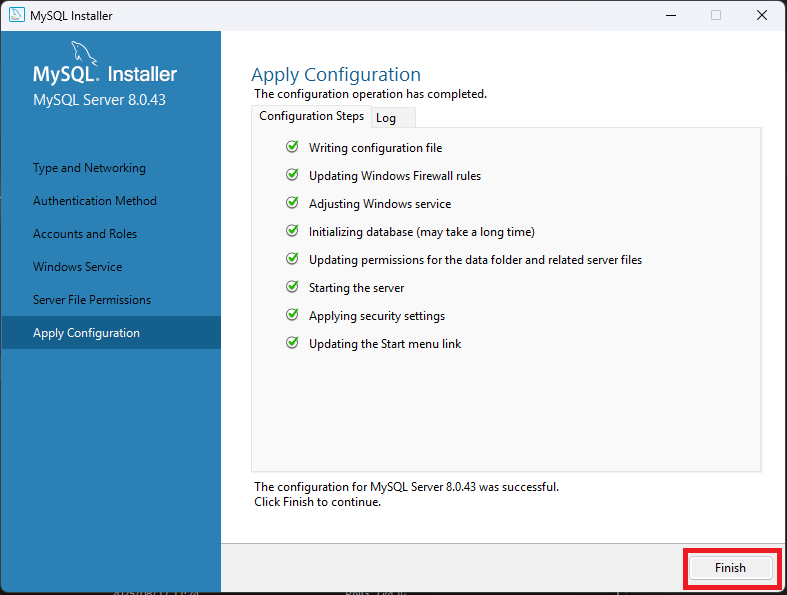Close the MySQL Installer window
Image resolution: width=787 pixels, height=595 pixels.
point(762,15)
